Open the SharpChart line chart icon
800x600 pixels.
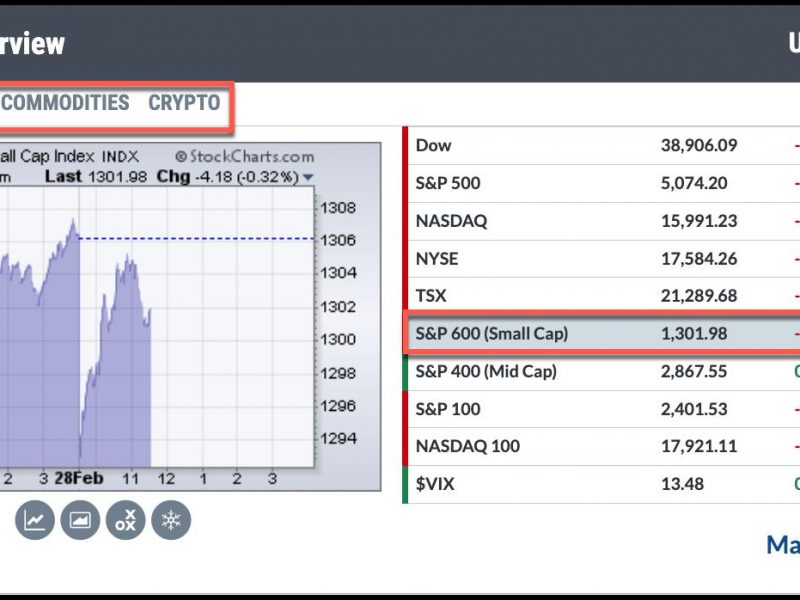(35, 520)
